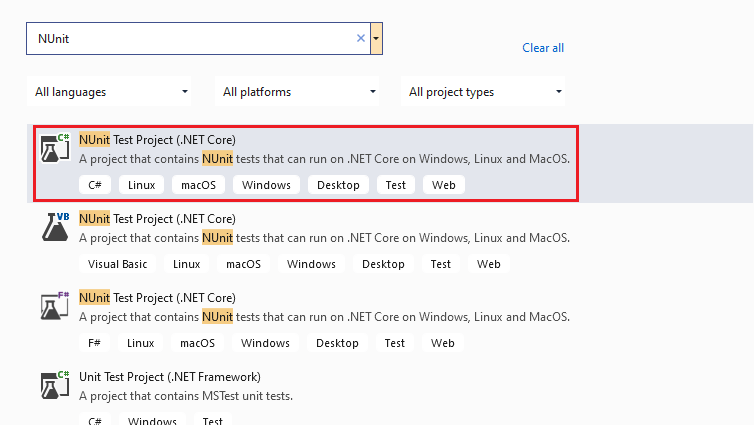754x425 pixels.
Task: Expand the All platforms dropdown
Action: point(297,92)
